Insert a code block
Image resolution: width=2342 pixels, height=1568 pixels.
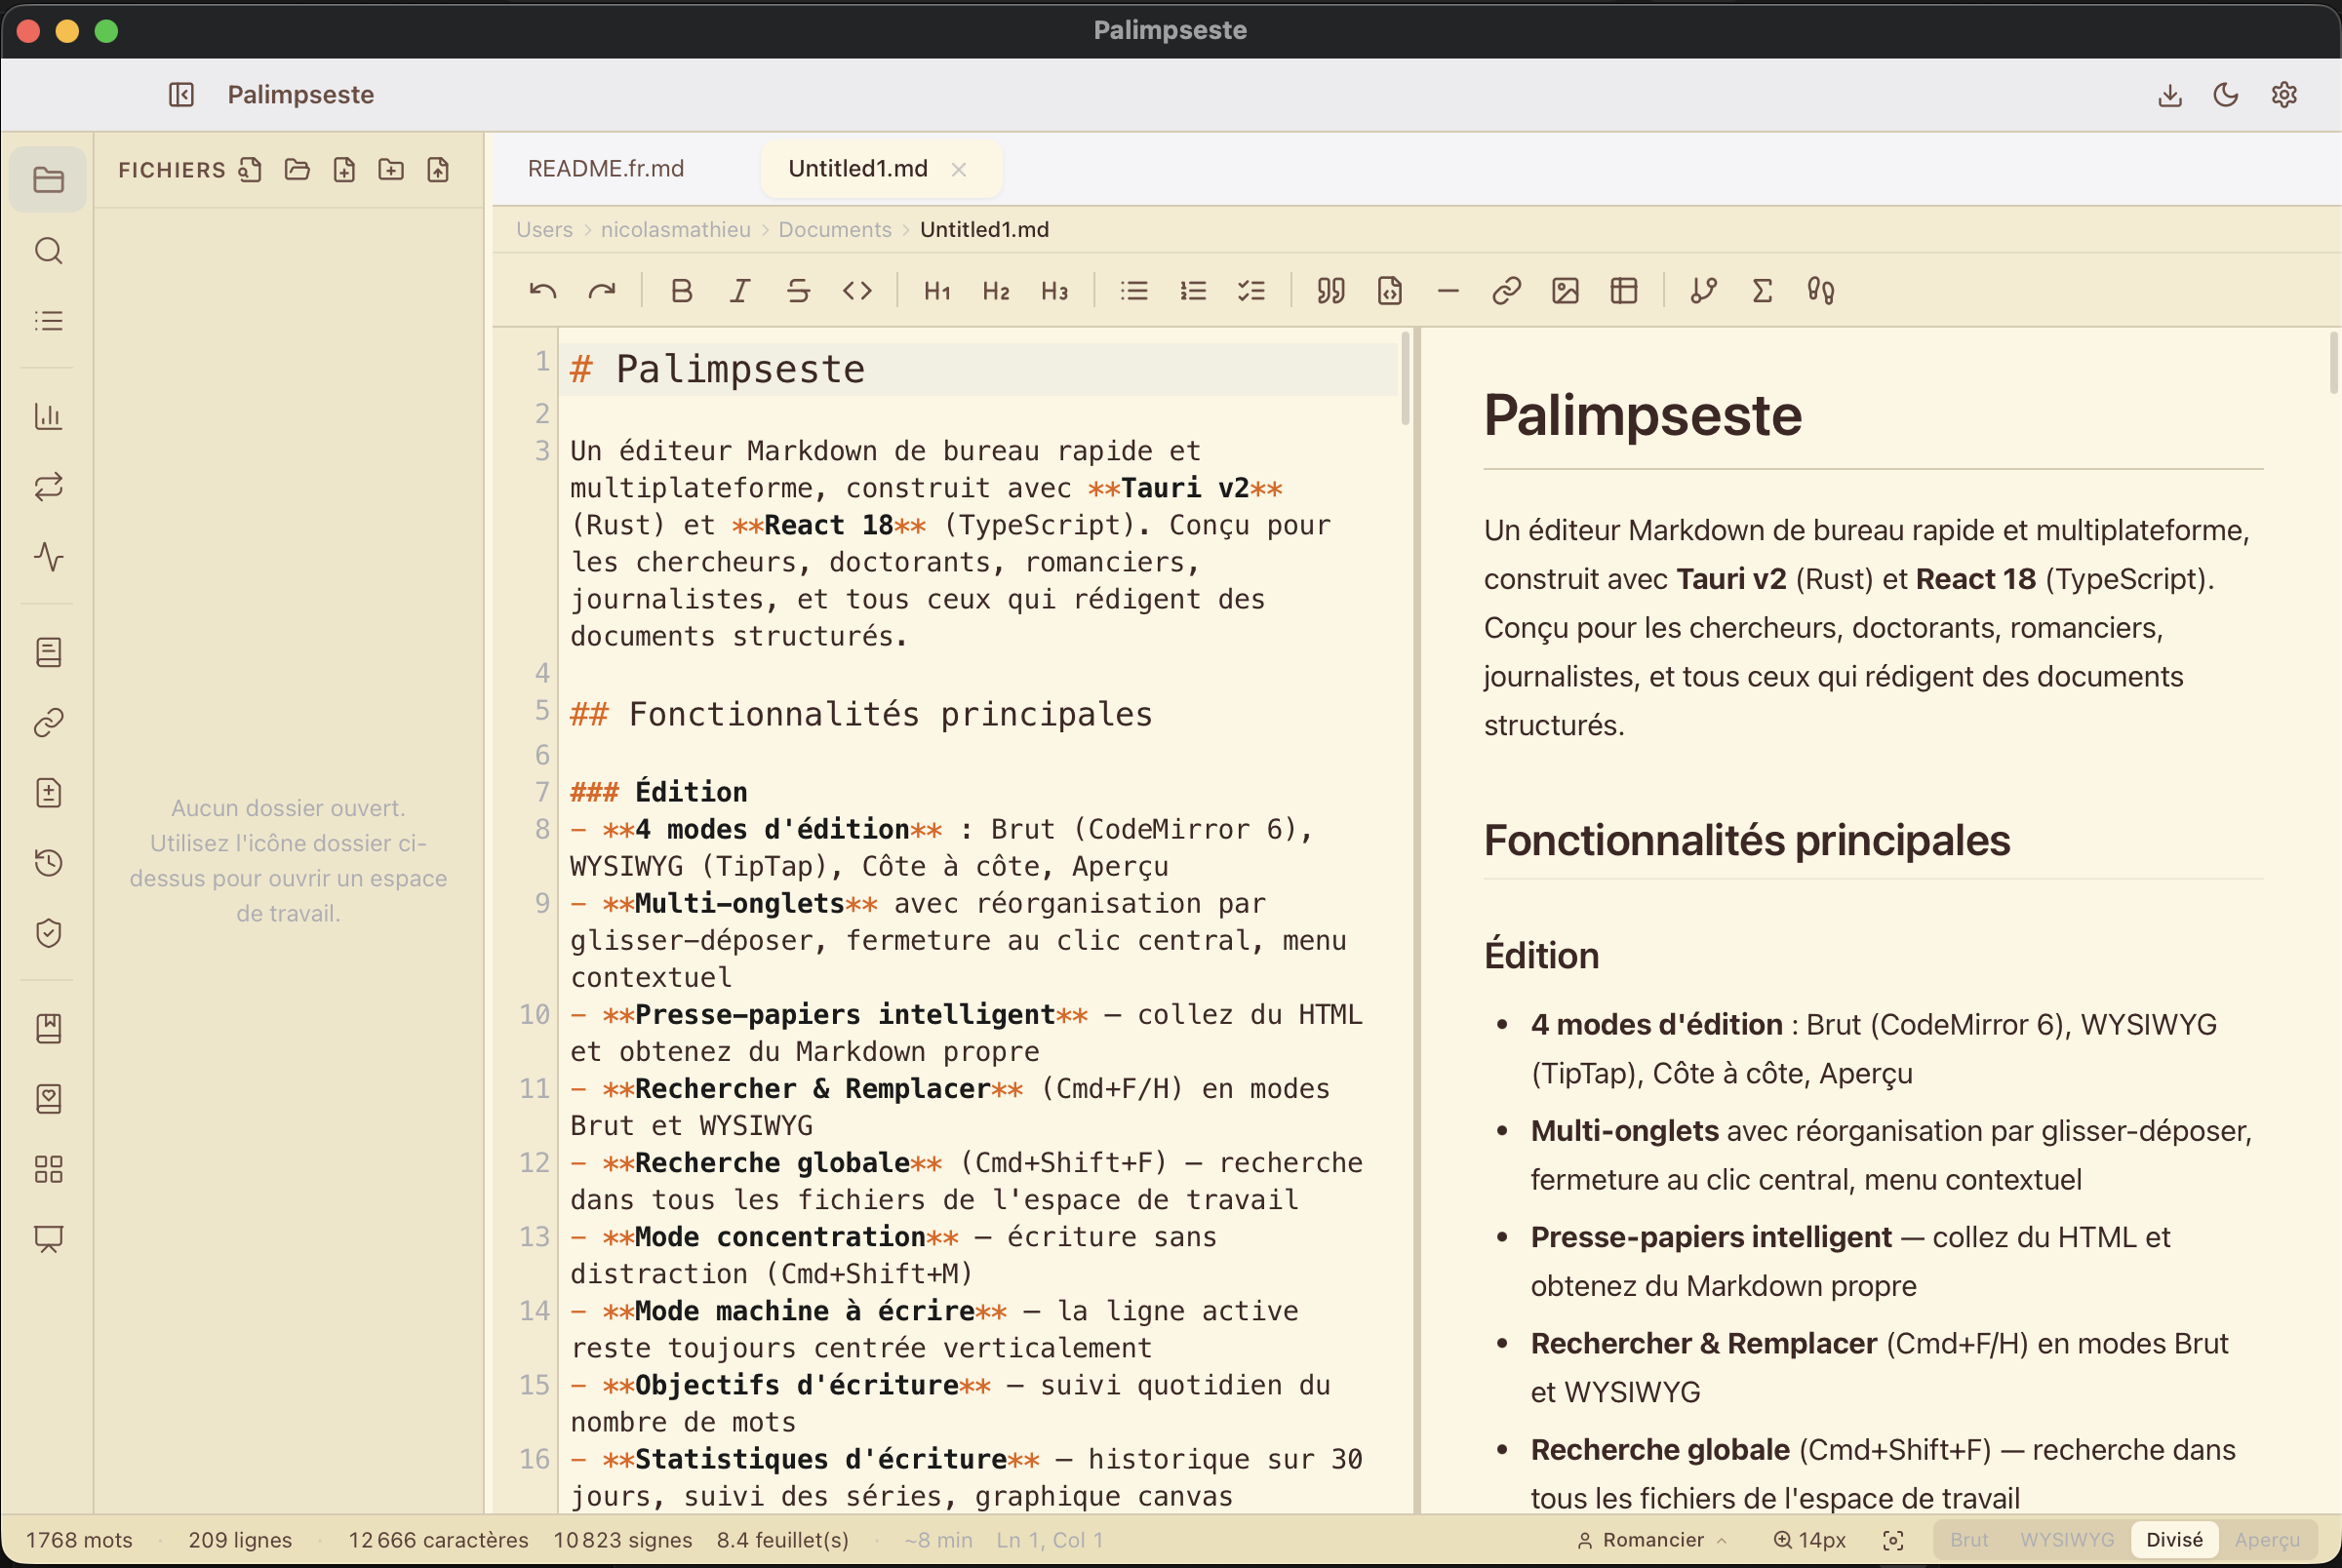(1390, 291)
